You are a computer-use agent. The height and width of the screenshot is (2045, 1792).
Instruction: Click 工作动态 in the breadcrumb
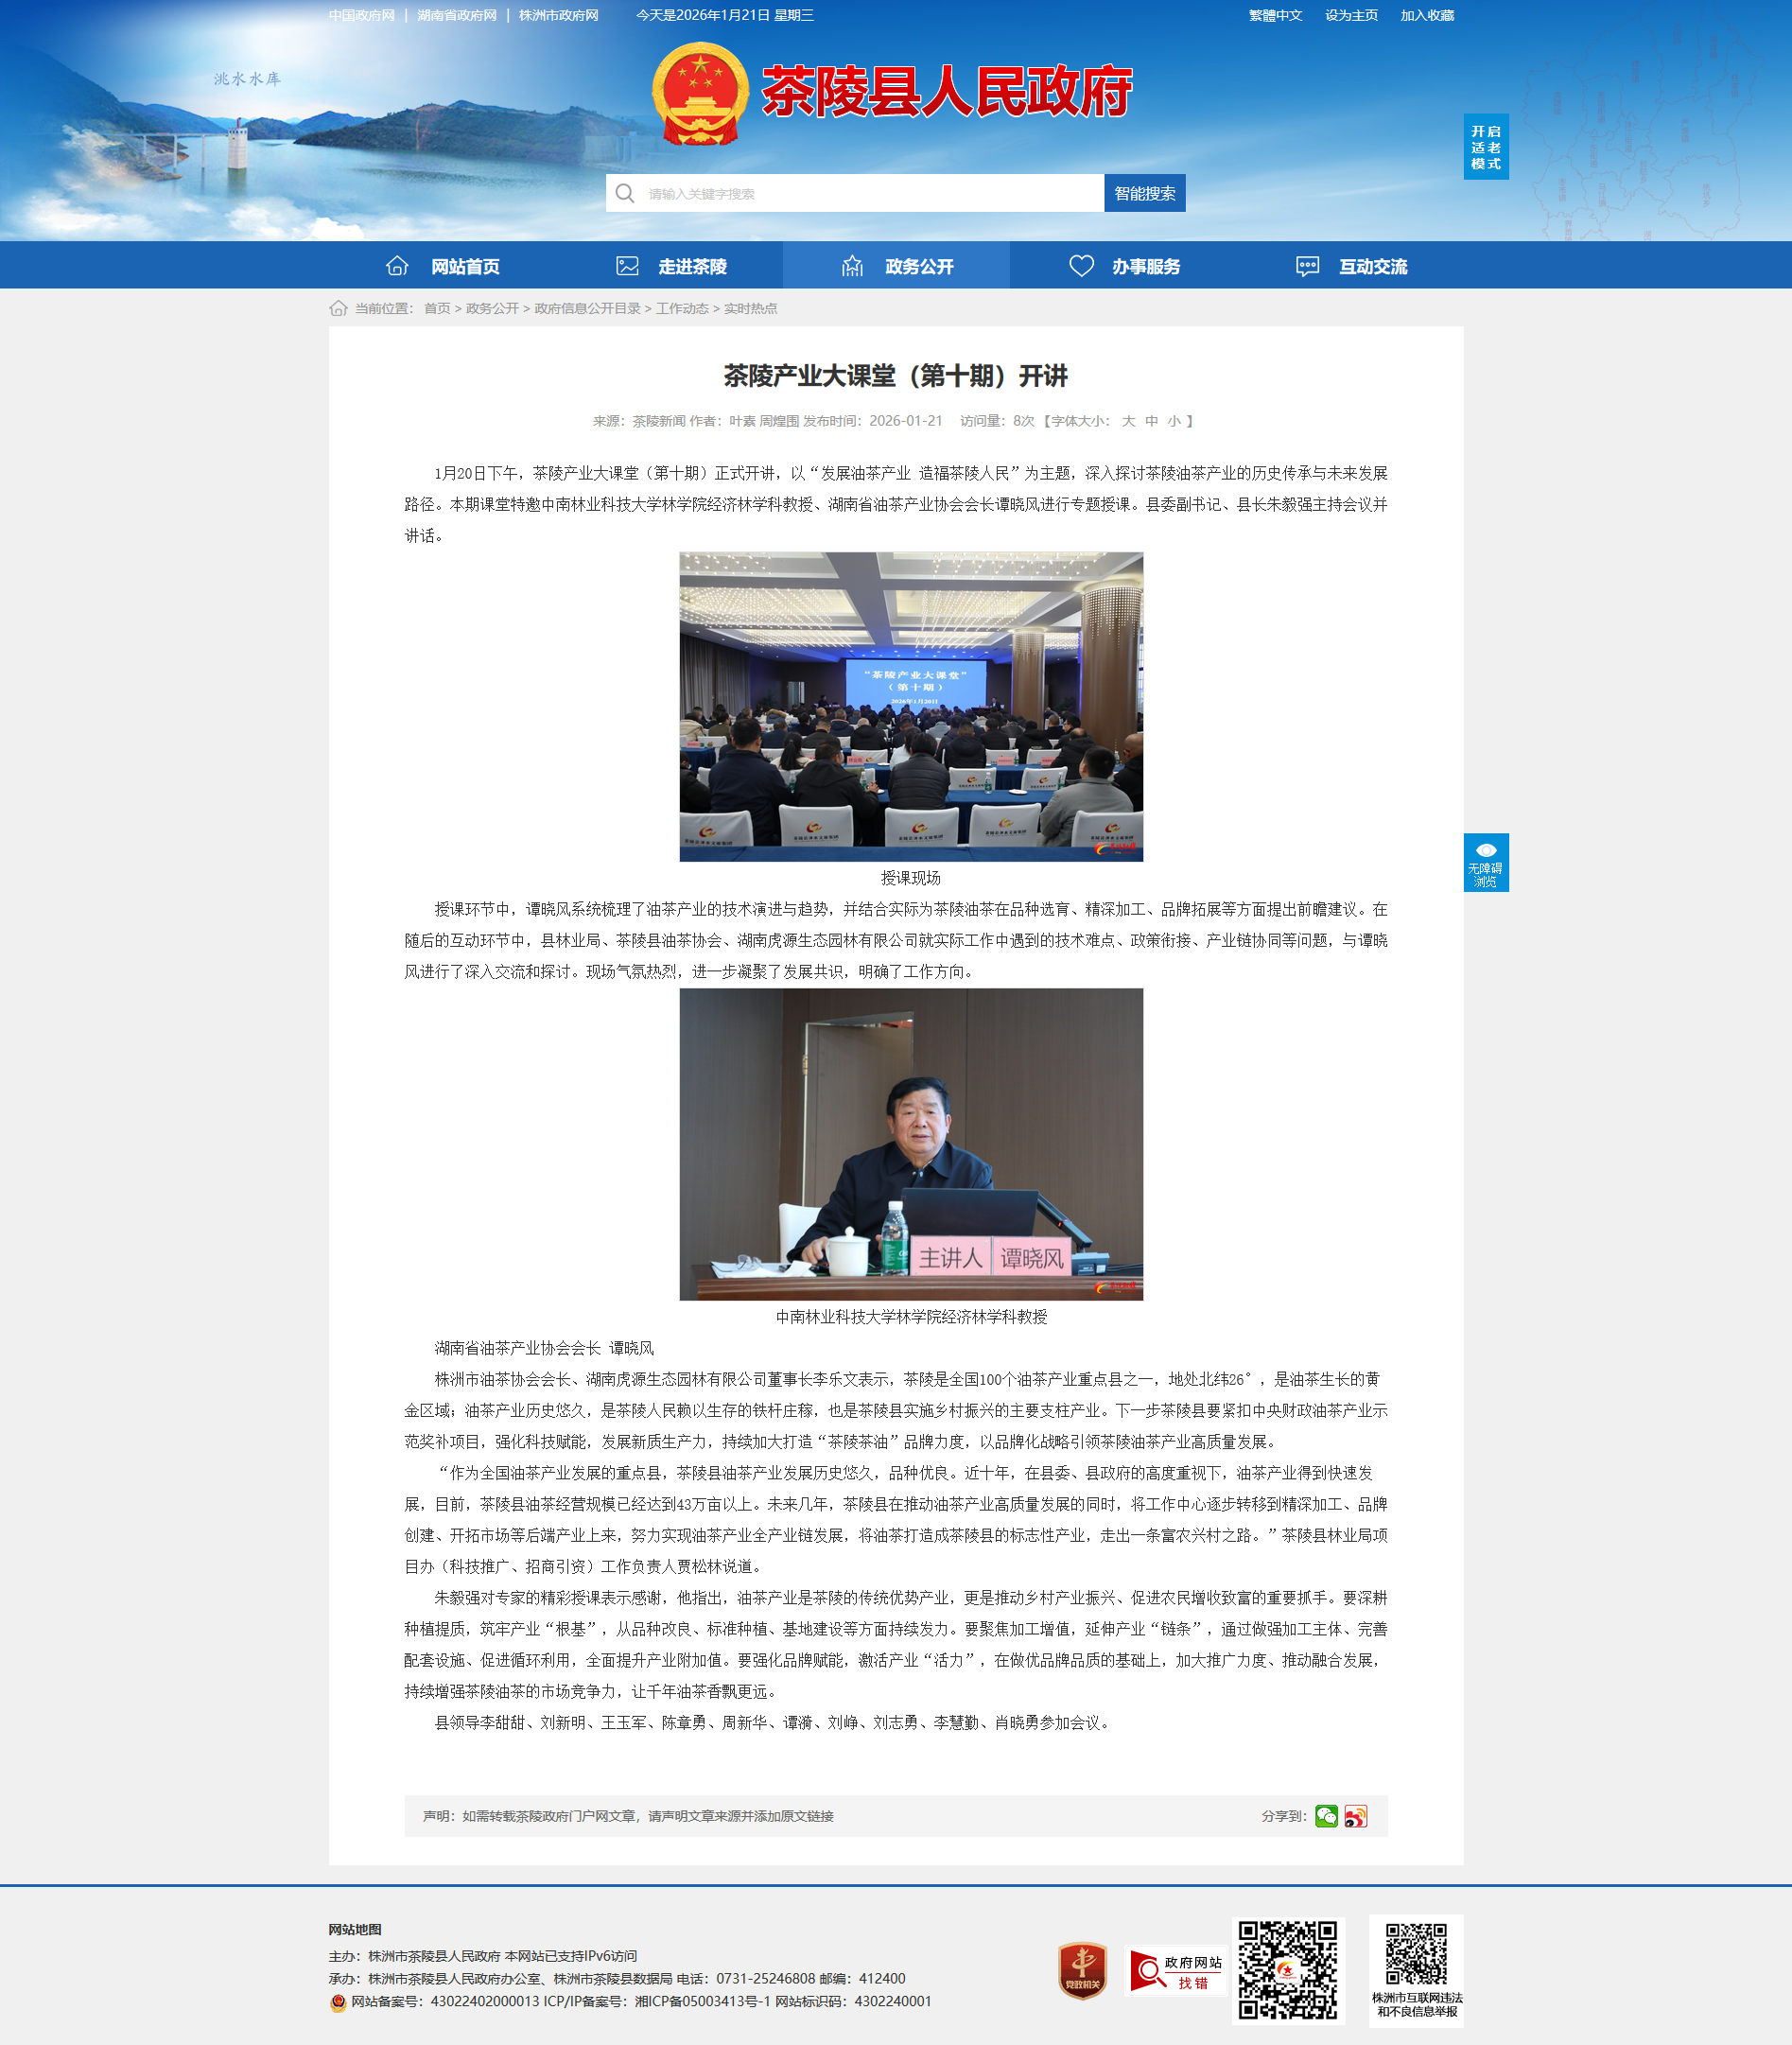682,308
